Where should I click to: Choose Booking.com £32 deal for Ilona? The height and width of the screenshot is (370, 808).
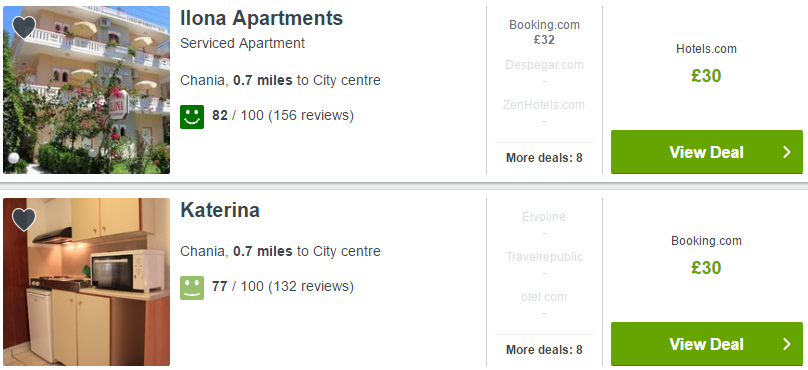(x=544, y=32)
